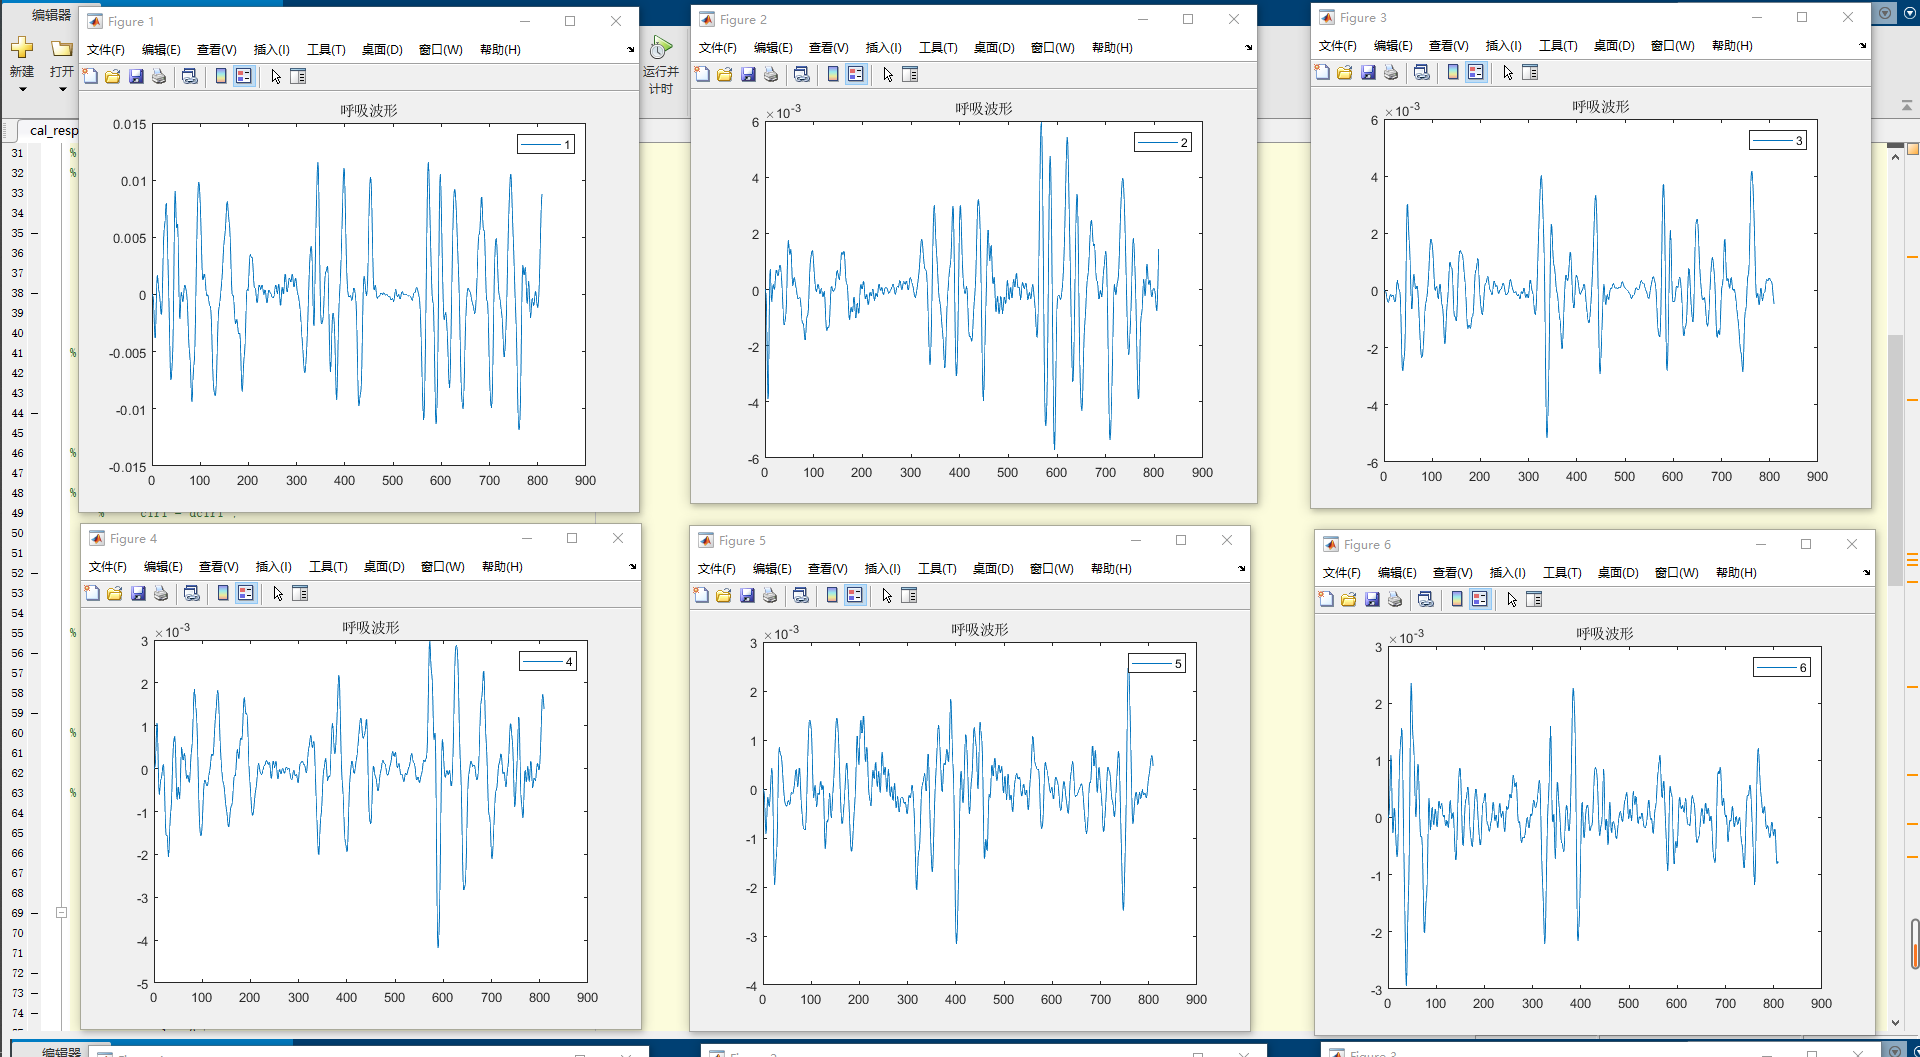Toggle Insert Legend in Figure 1 toolbar

pos(244,76)
